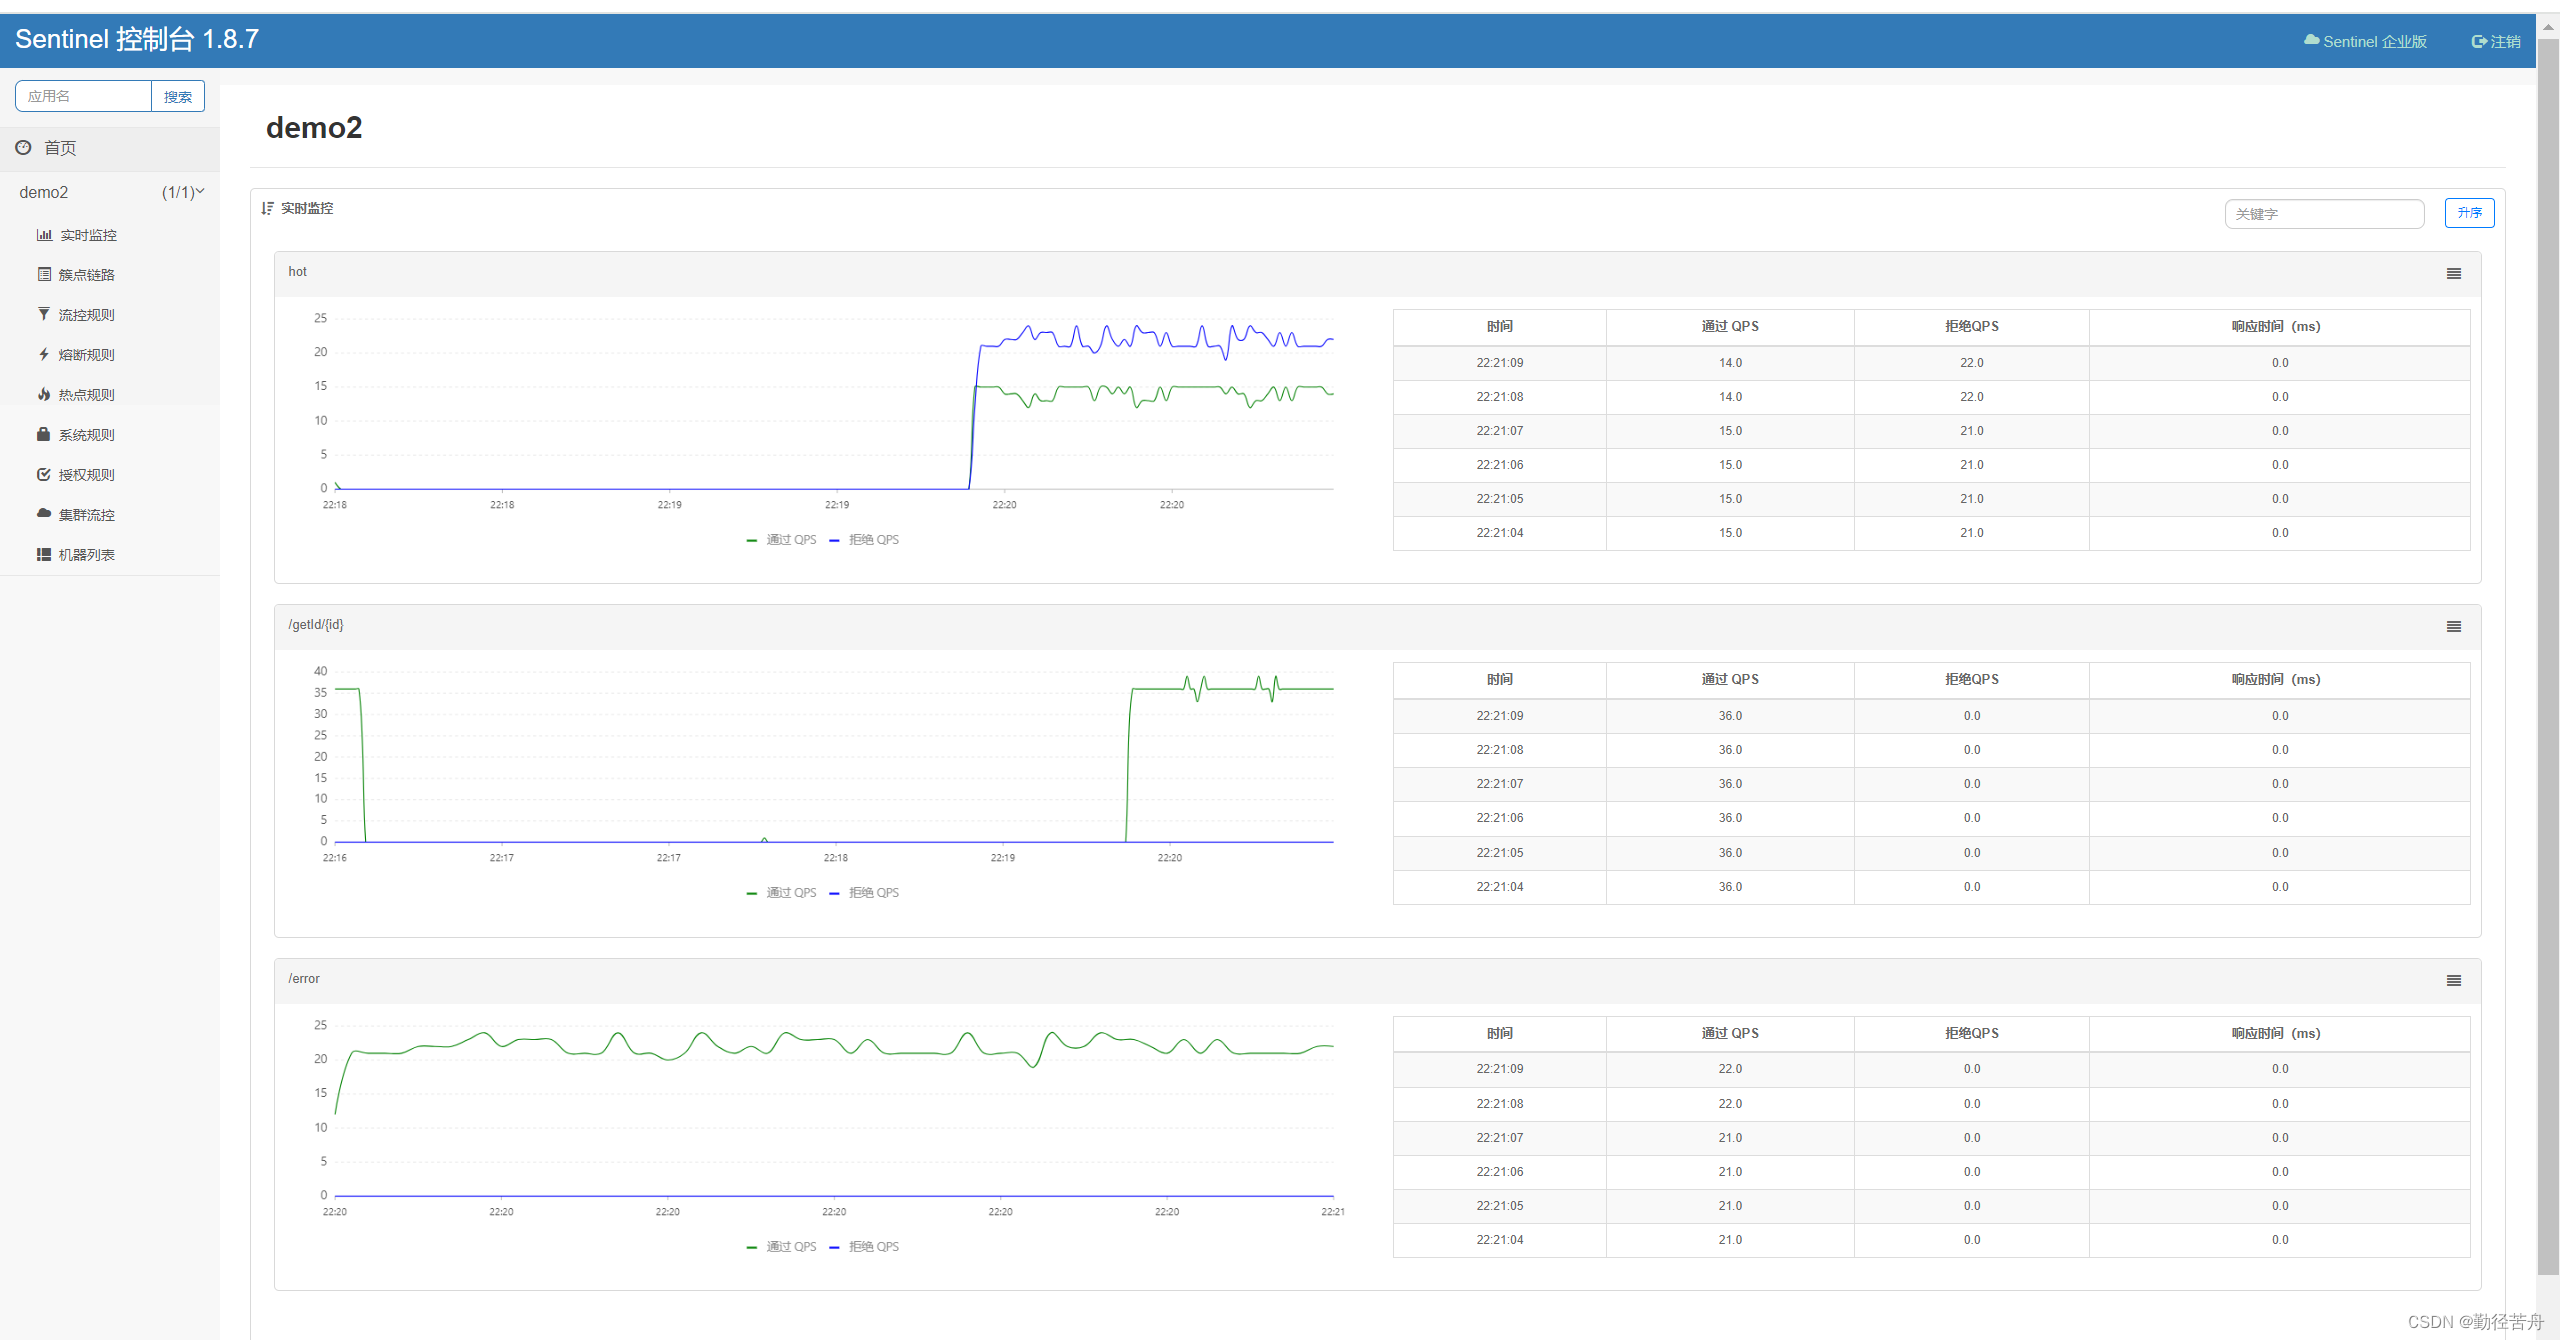Open the hamburger menu of the hot chart
This screenshot has width=2560, height=1340.
tap(2453, 274)
